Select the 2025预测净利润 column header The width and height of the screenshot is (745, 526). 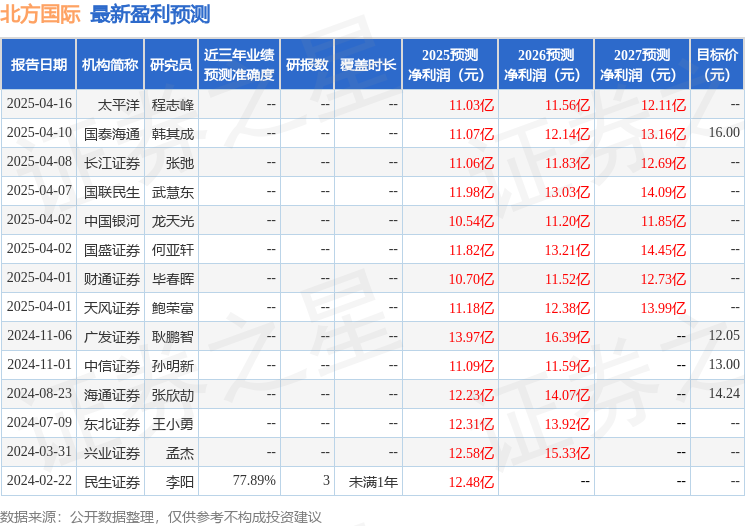click(450, 65)
